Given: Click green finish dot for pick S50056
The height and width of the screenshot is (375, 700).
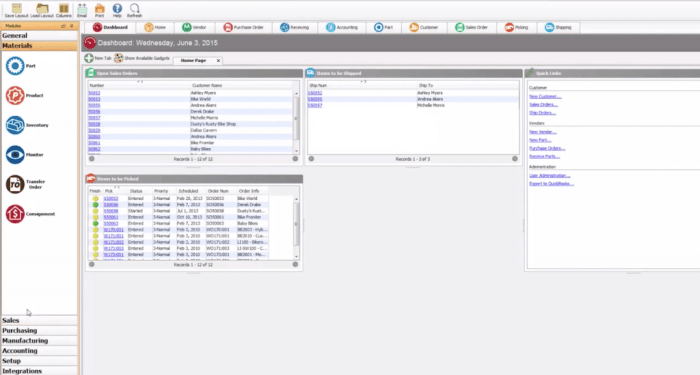Looking at the screenshot, I should (x=96, y=204).
